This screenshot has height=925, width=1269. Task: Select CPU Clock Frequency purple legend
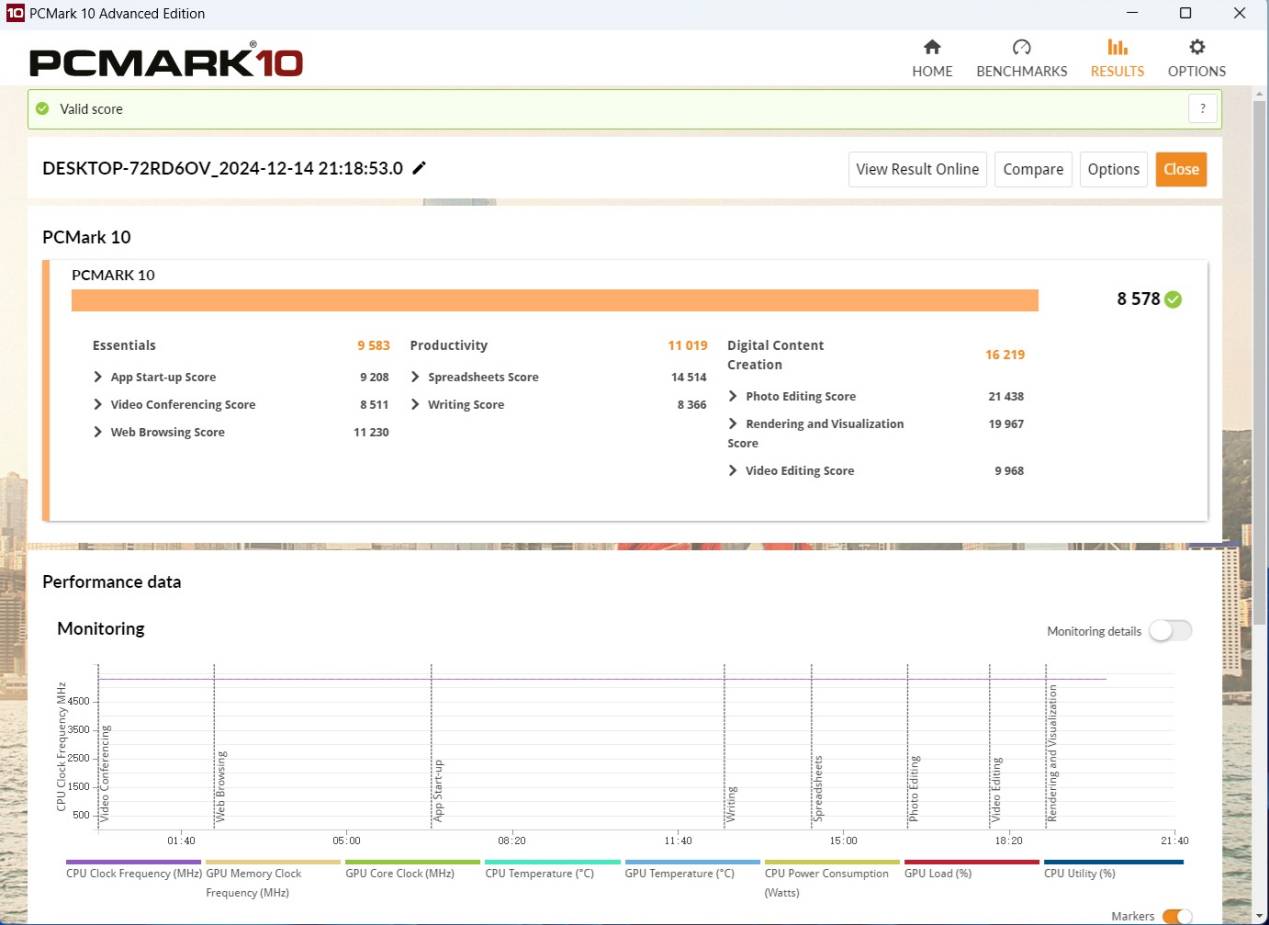134,870
